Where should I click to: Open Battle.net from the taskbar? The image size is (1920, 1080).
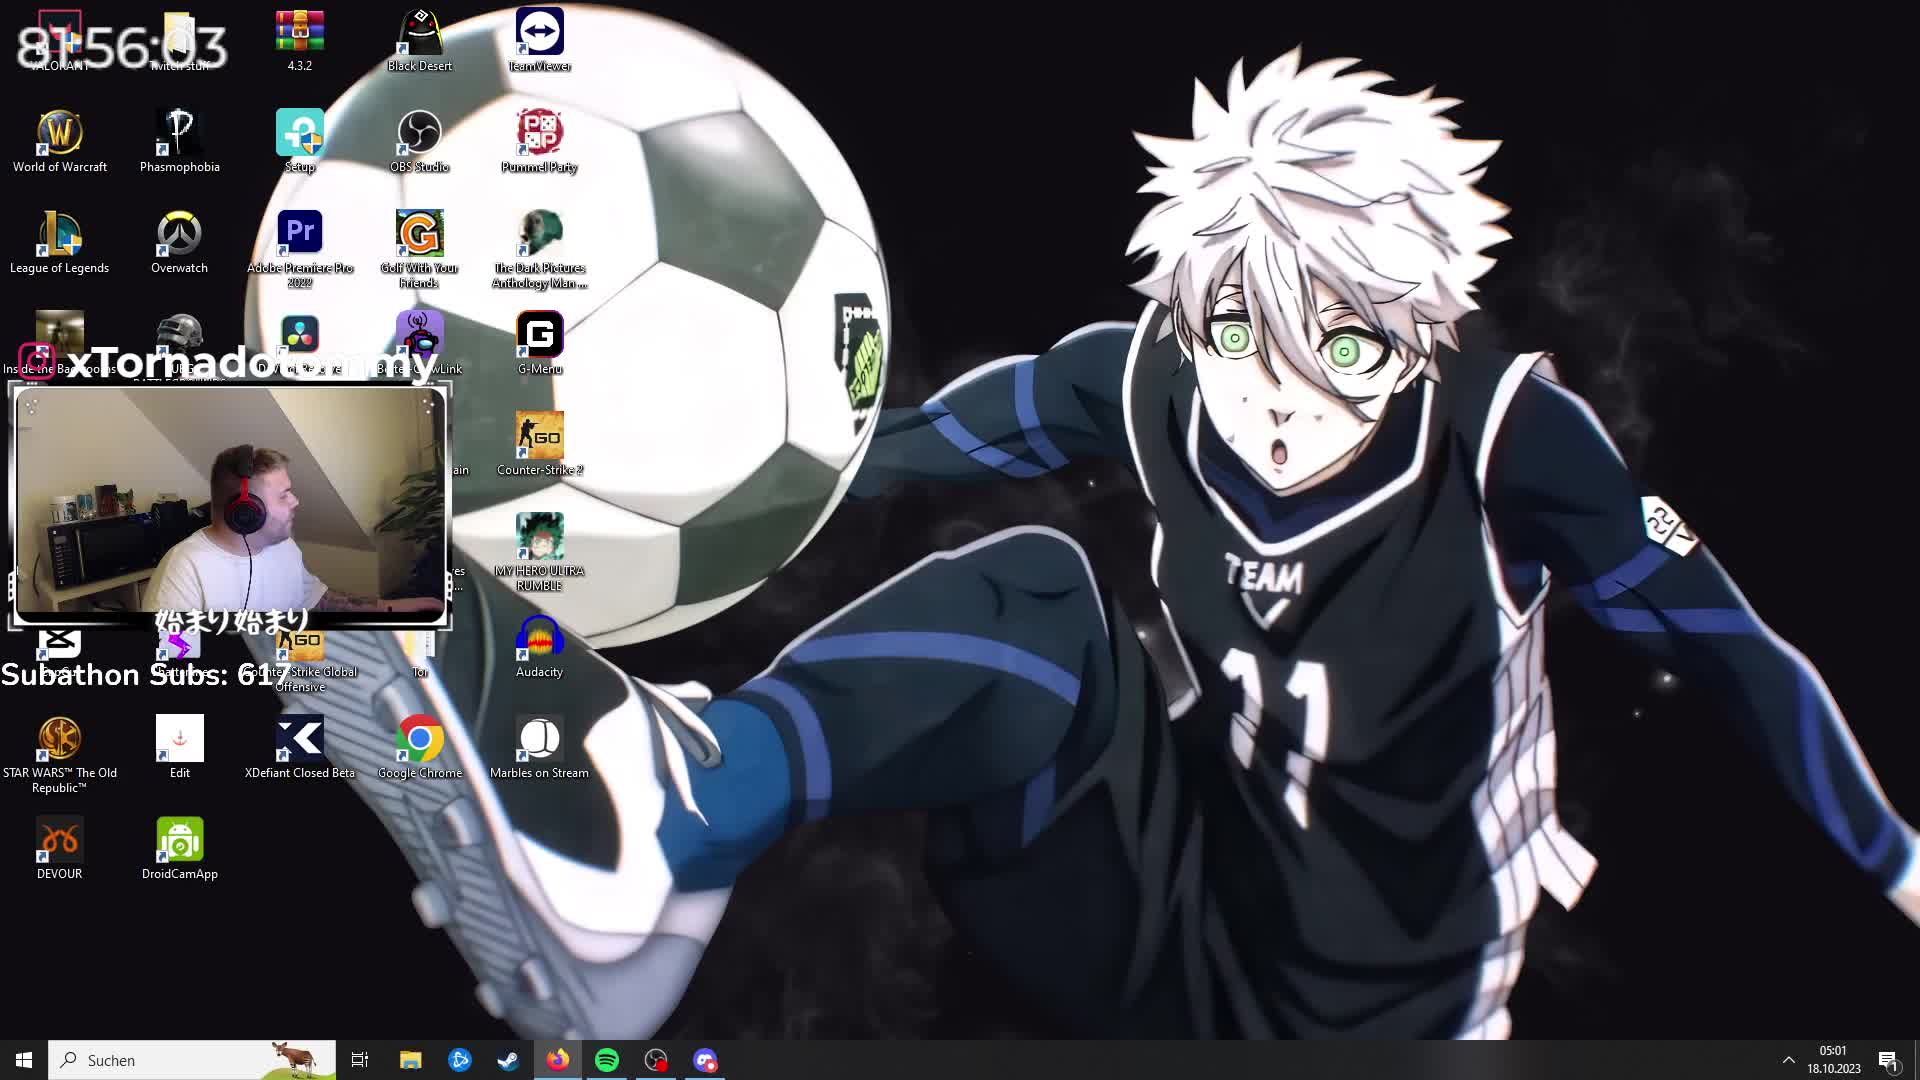[x=460, y=1060]
